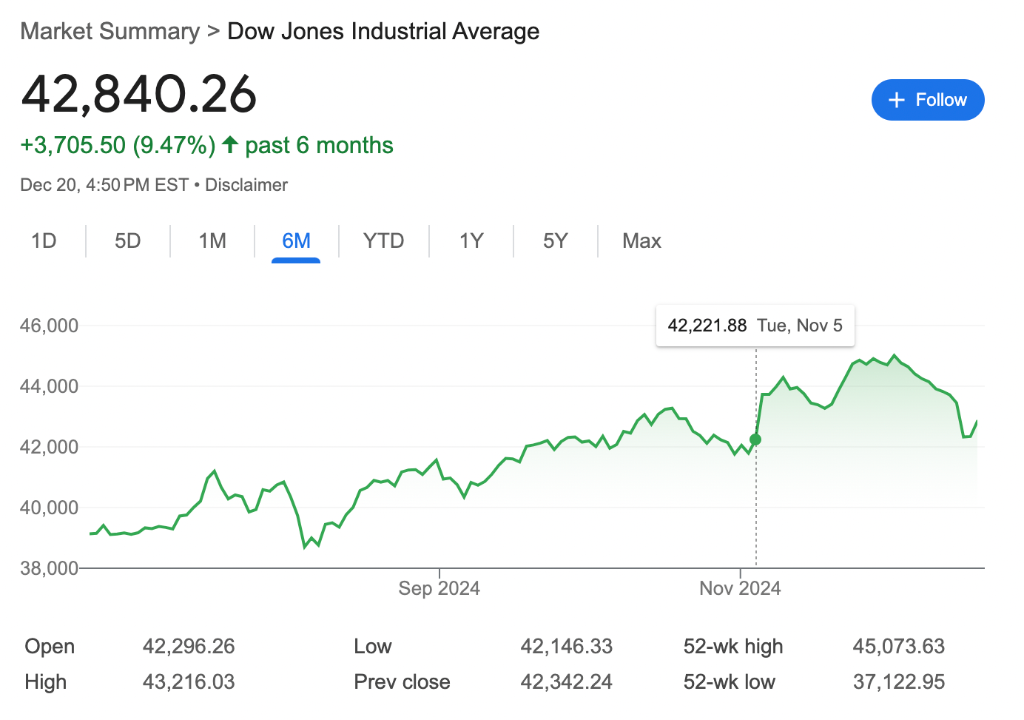Select the 5D time range tab
Image resolution: width=1024 pixels, height=720 pixels.
(128, 241)
